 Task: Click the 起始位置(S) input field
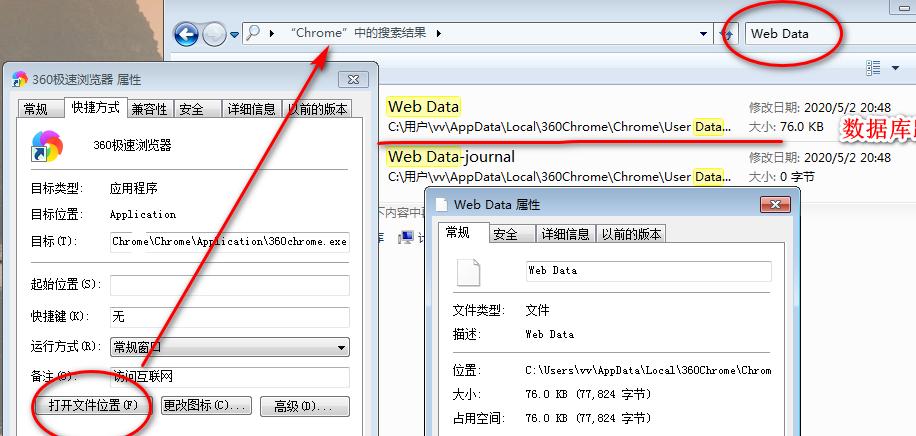tap(230, 285)
